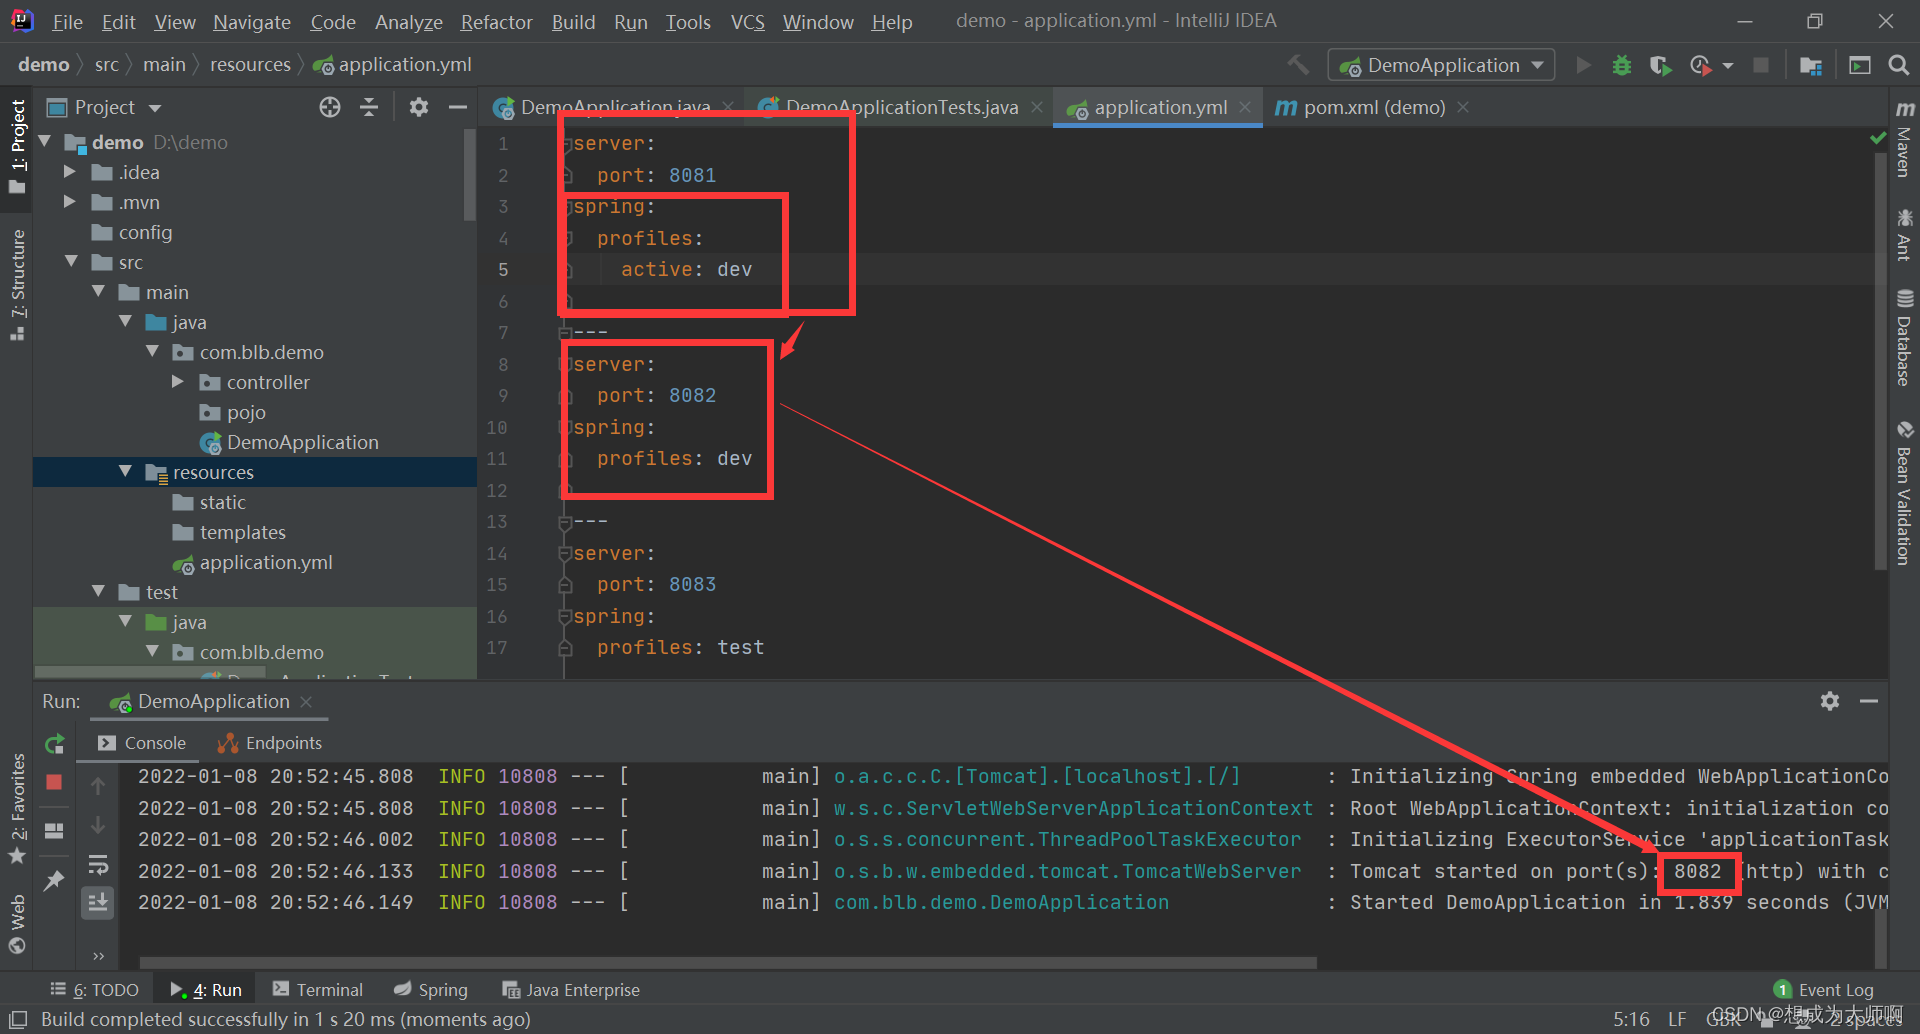Screen dimensions: 1920x1034
Task: Open the Profile run dropdown arrow
Action: pyautogui.click(x=1728, y=66)
